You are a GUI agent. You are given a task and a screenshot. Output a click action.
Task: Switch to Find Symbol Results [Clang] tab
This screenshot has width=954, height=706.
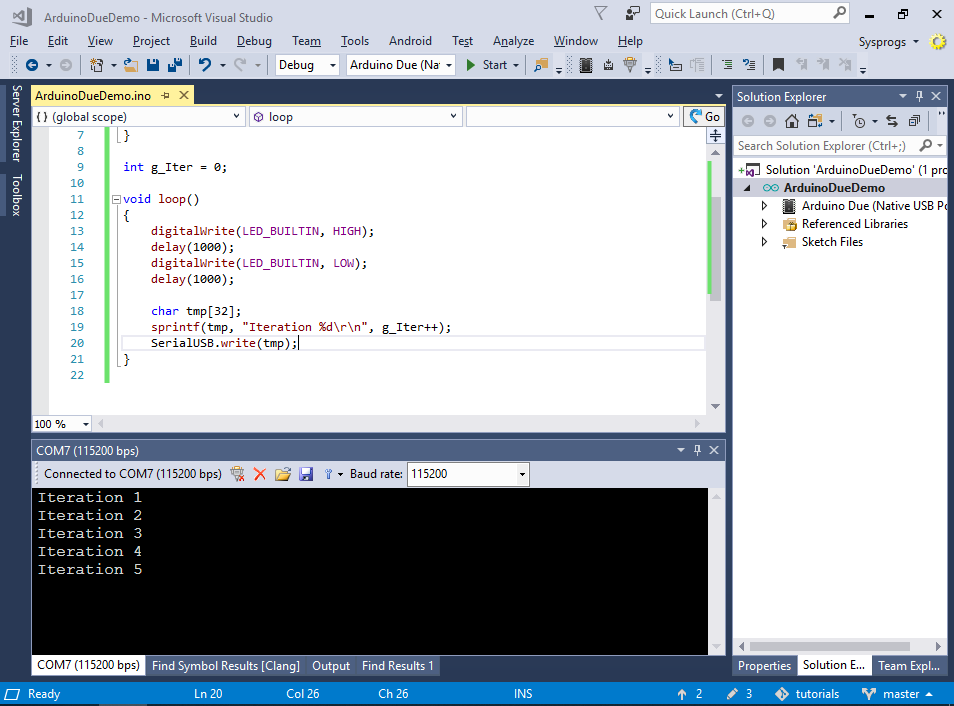tap(226, 666)
